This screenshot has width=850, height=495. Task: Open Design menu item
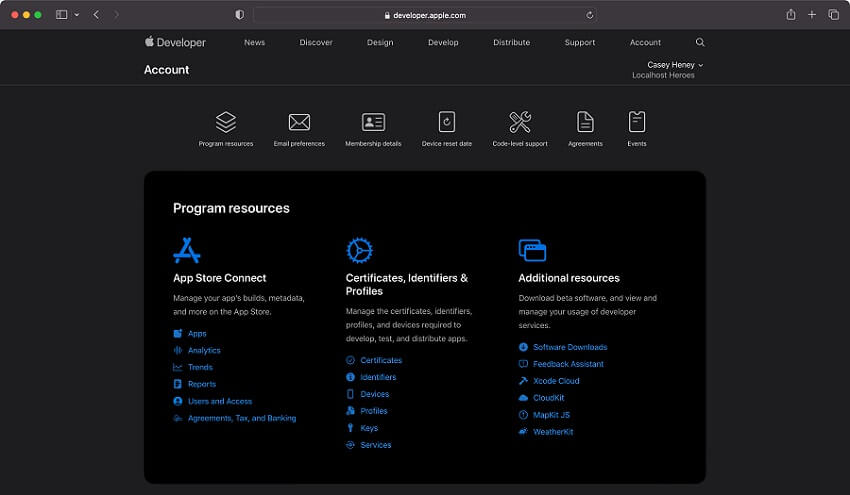[x=380, y=42]
